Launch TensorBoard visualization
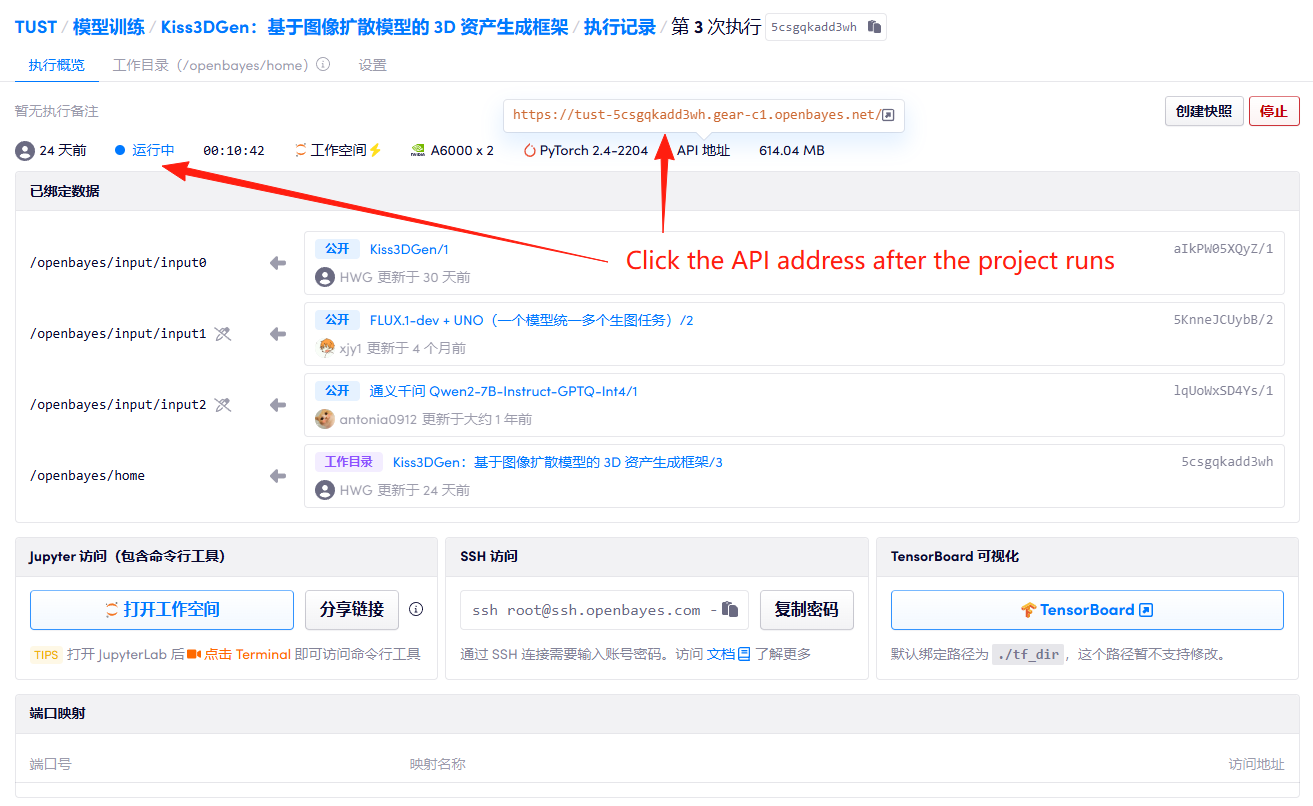Viewport: 1313px width, 806px height. 1086,610
